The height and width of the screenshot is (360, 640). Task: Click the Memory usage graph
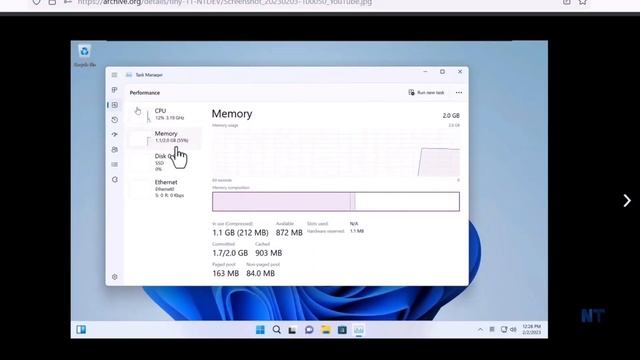pyautogui.click(x=336, y=153)
